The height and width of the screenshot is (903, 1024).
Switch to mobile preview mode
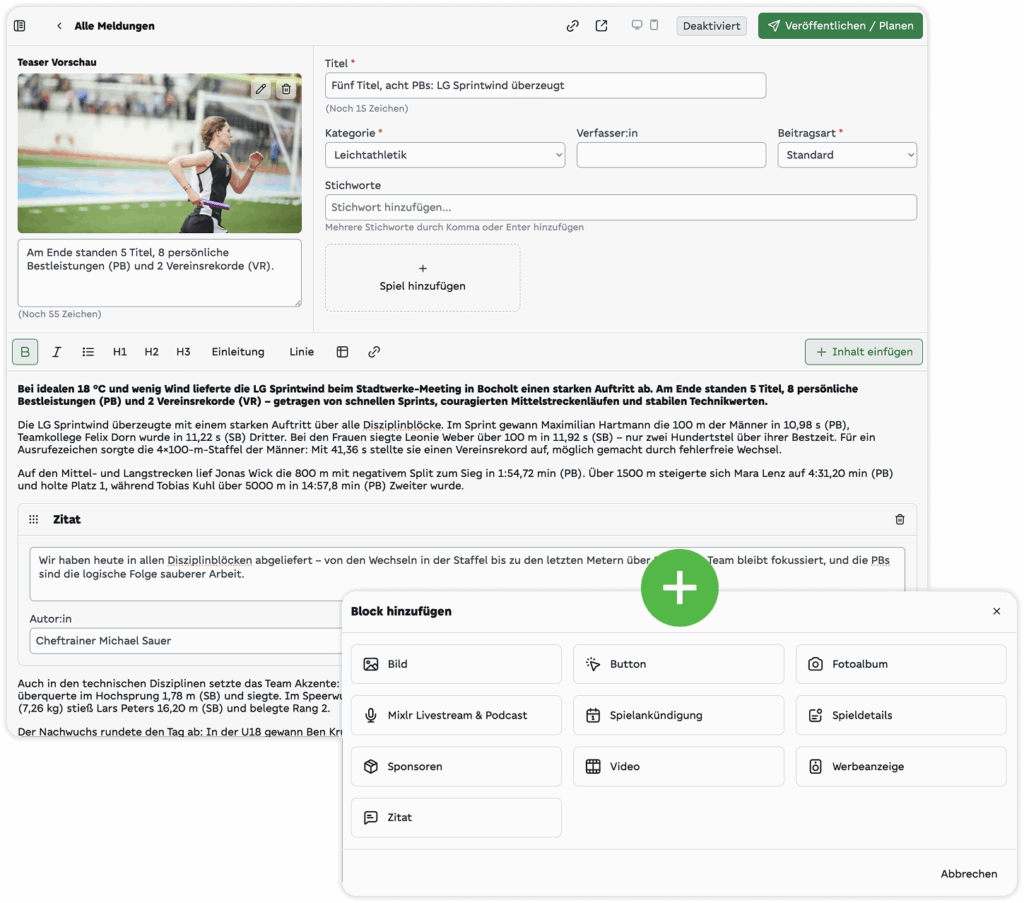click(654, 25)
